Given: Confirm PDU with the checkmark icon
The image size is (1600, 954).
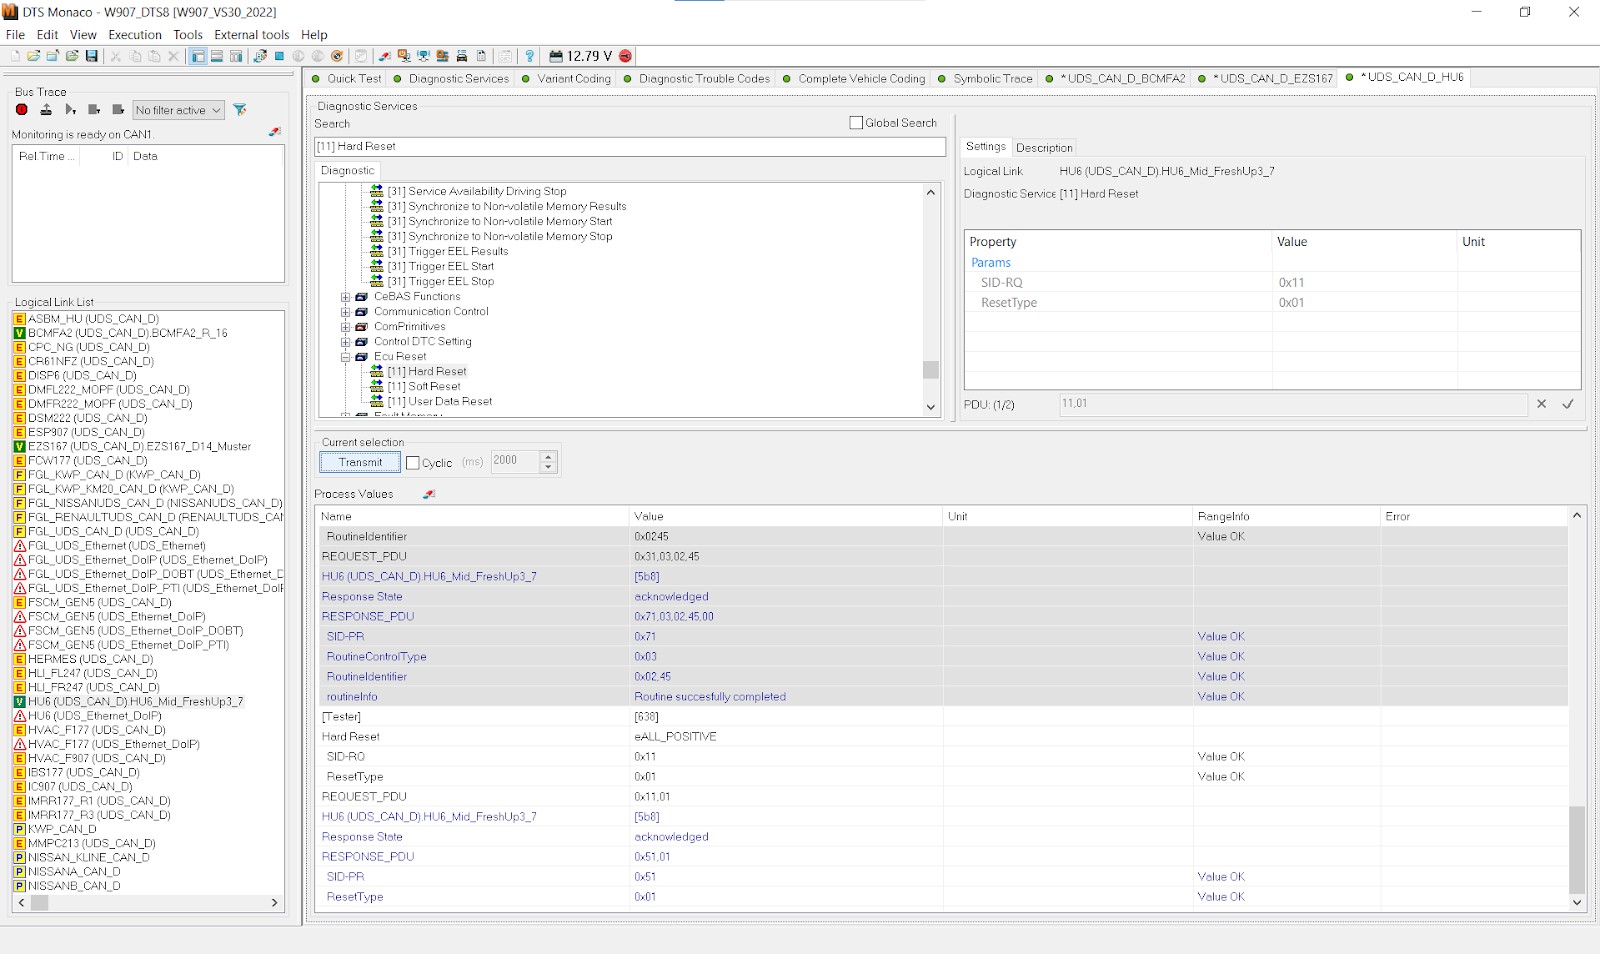Looking at the screenshot, I should coord(1568,404).
